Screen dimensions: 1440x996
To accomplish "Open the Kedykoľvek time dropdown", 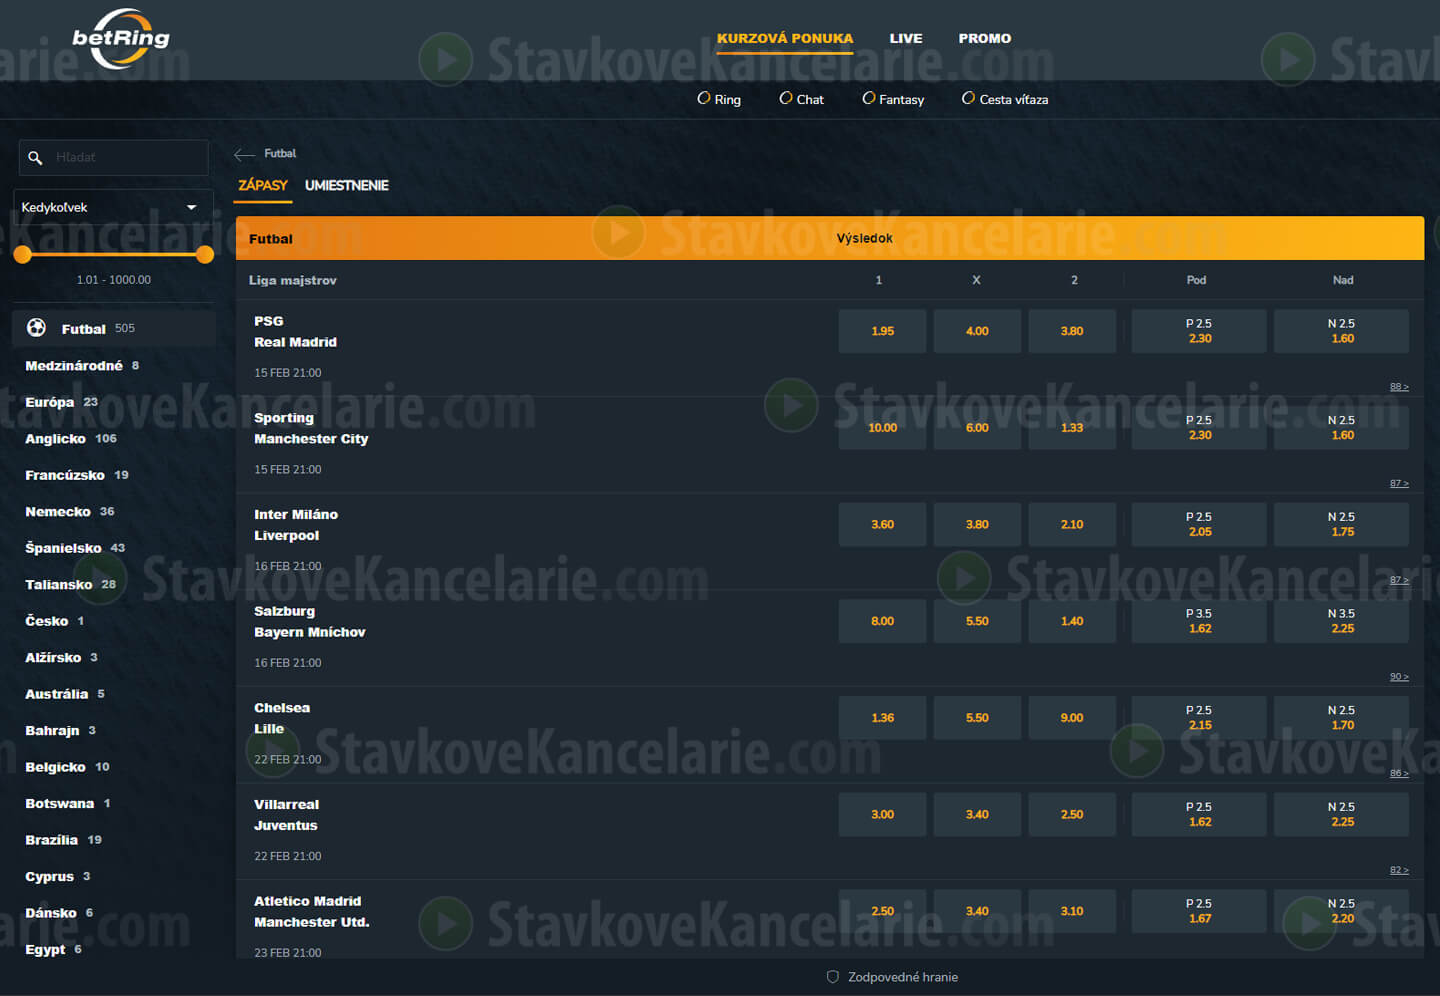I will coord(113,207).
